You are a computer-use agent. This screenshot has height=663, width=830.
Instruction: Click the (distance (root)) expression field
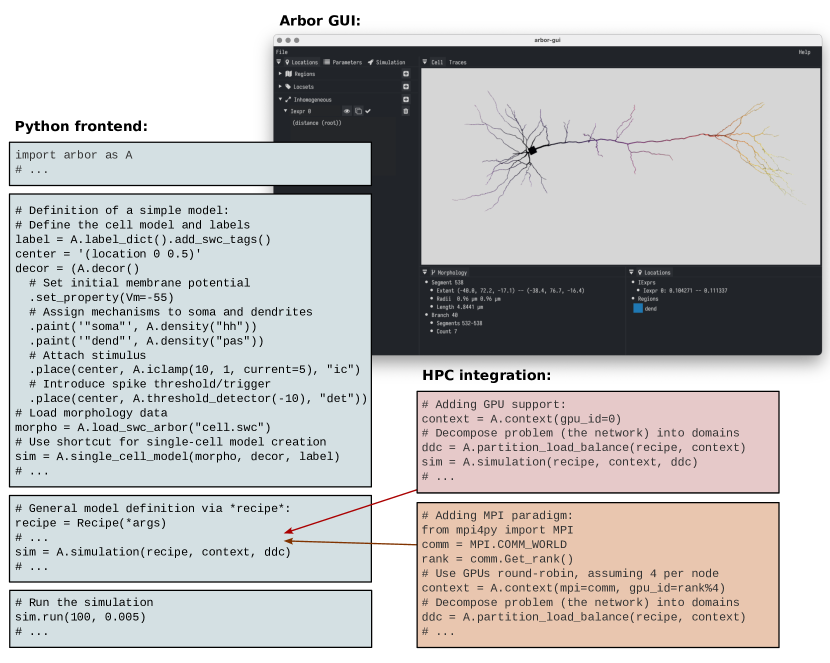pyautogui.click(x=317, y=123)
